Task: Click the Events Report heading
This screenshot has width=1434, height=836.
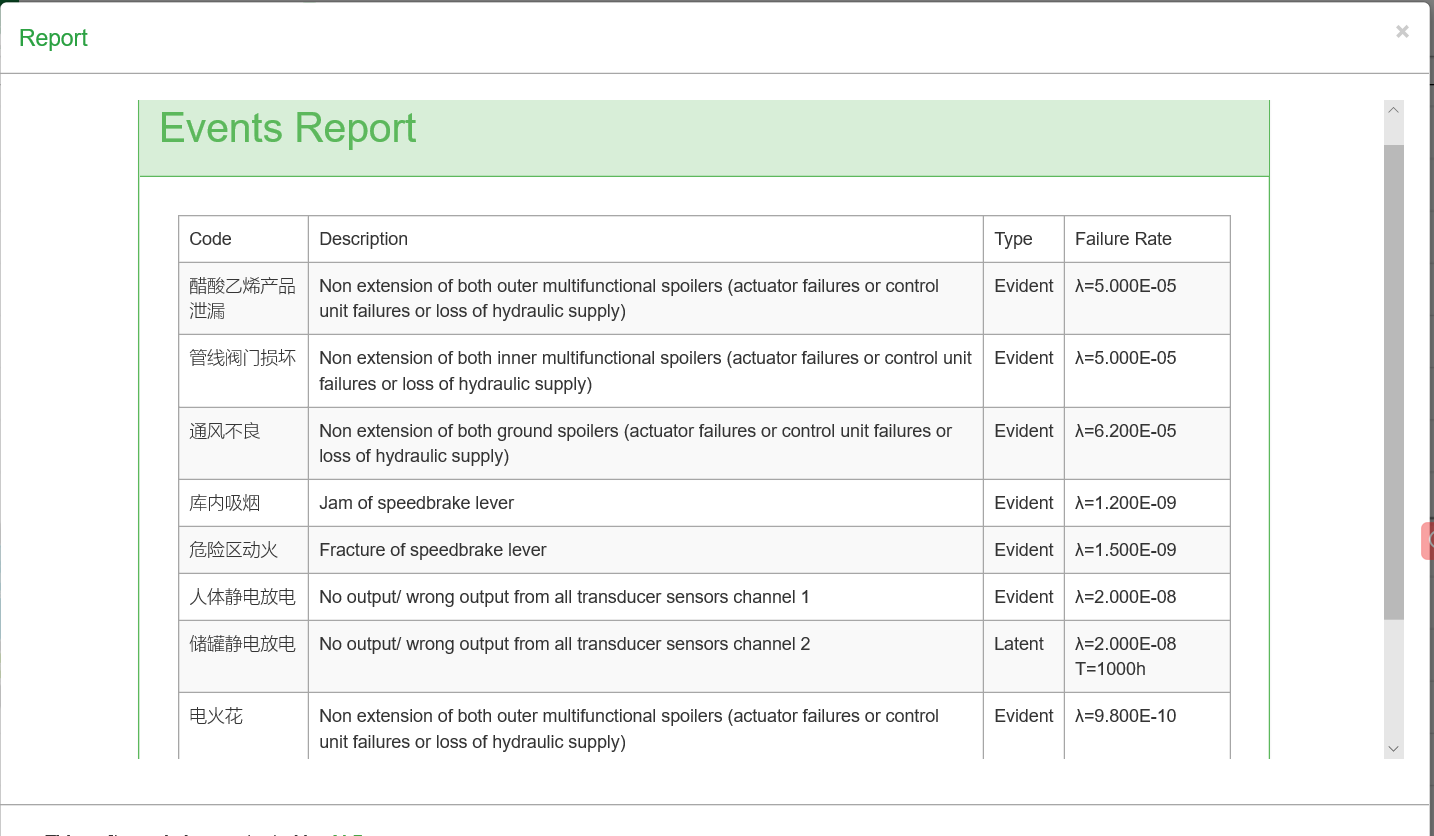Action: (x=288, y=128)
